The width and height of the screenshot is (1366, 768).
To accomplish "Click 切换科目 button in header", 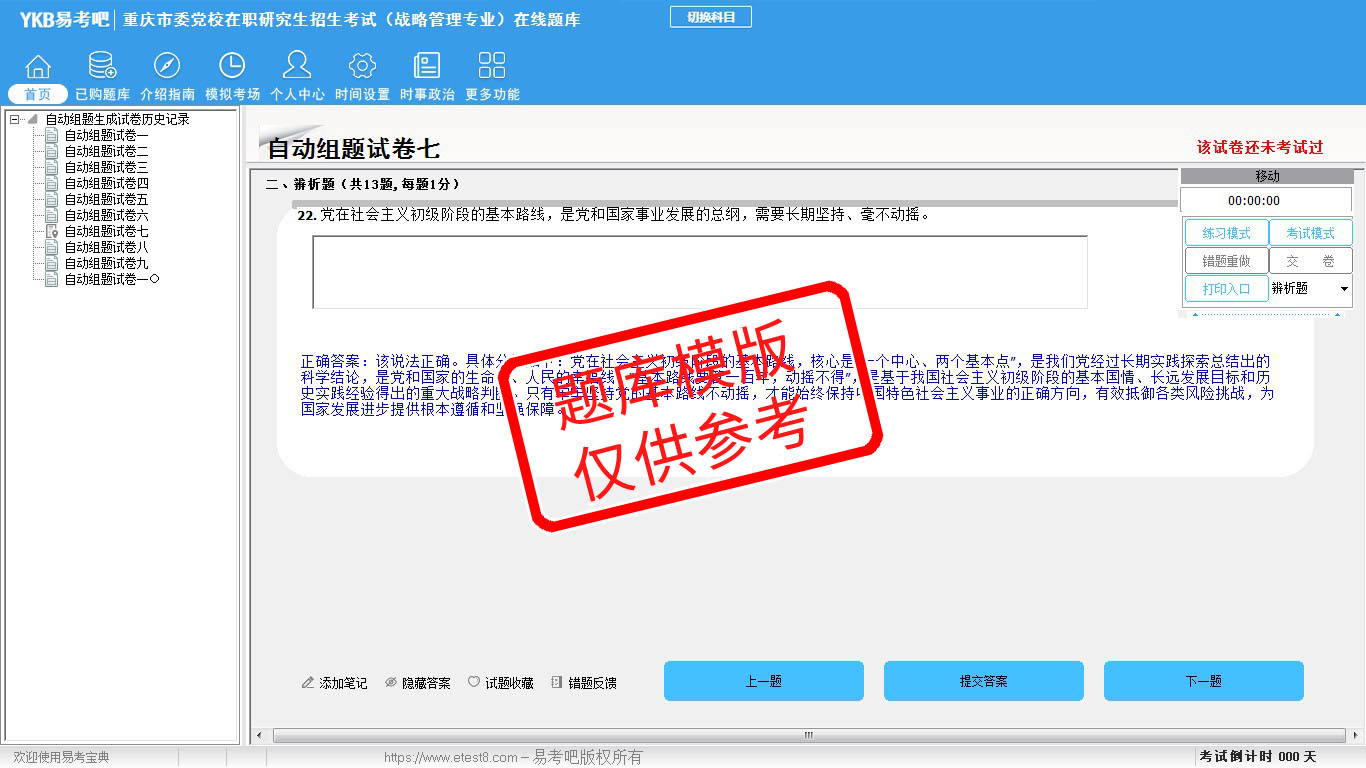I will pyautogui.click(x=710, y=17).
